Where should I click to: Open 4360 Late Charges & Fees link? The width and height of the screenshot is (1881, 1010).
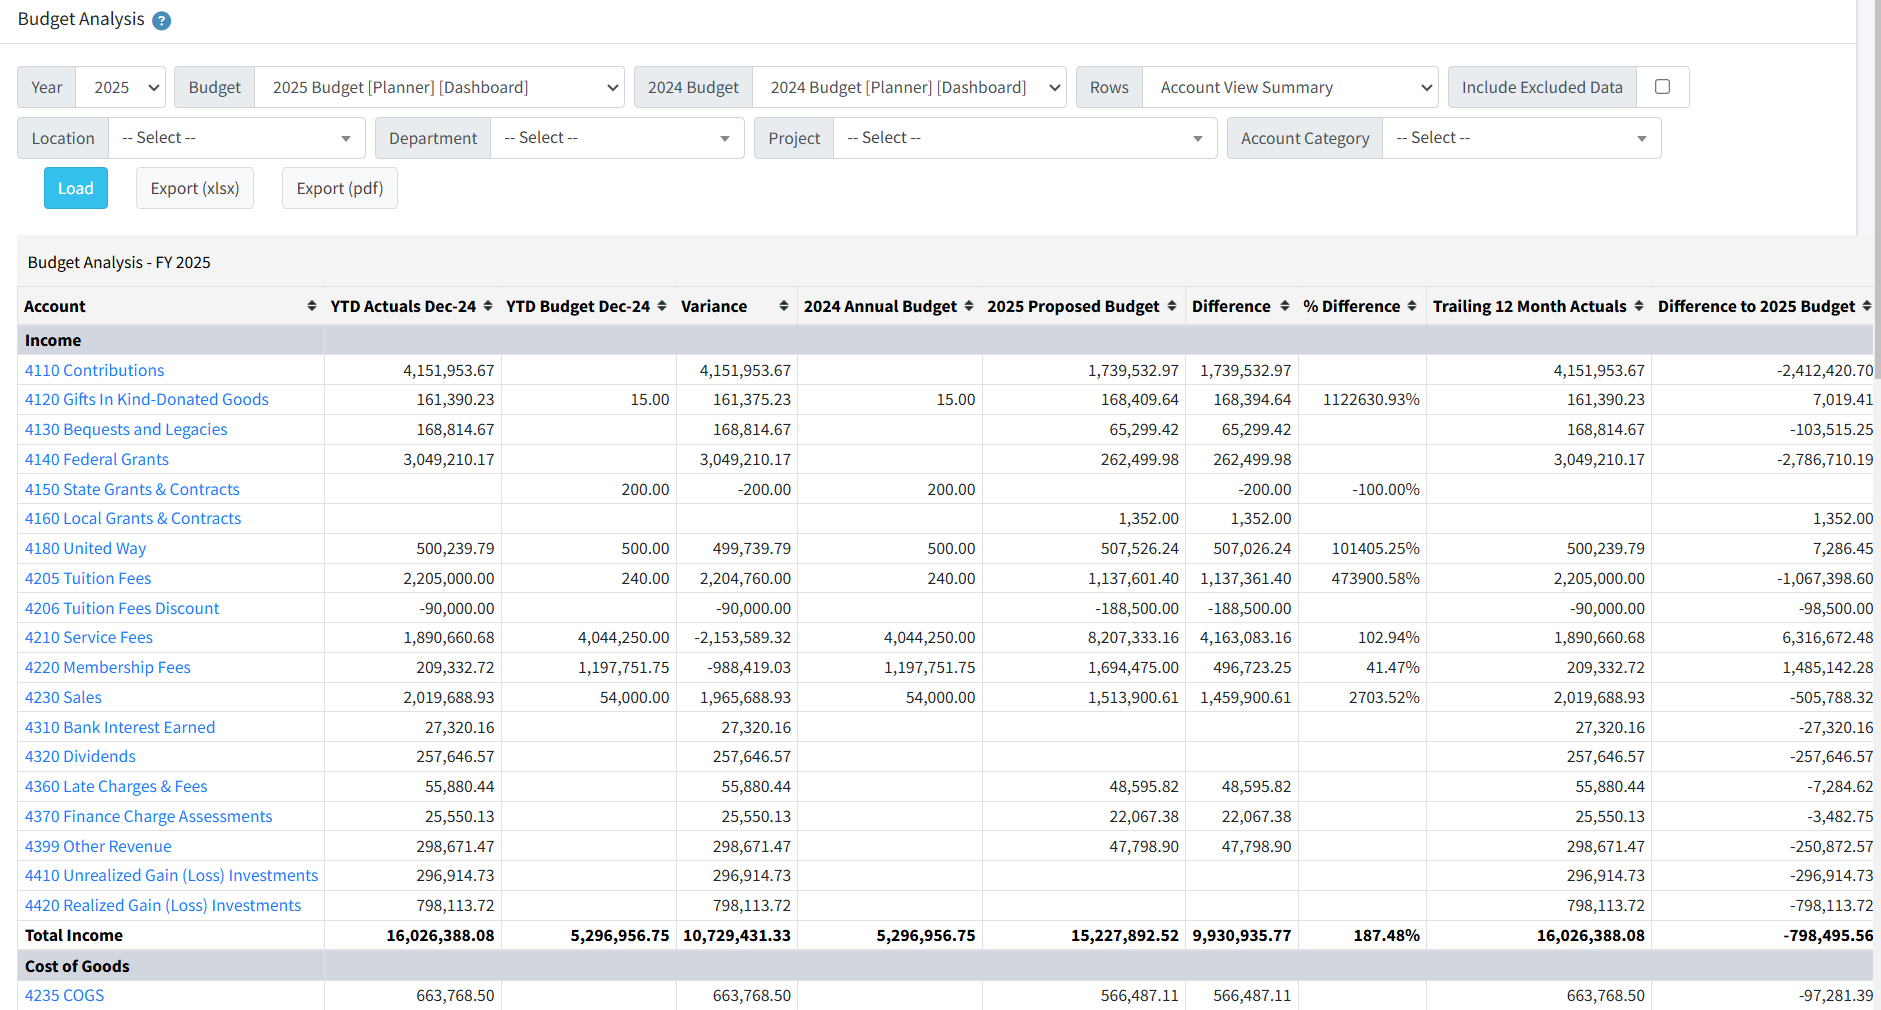click(x=116, y=786)
